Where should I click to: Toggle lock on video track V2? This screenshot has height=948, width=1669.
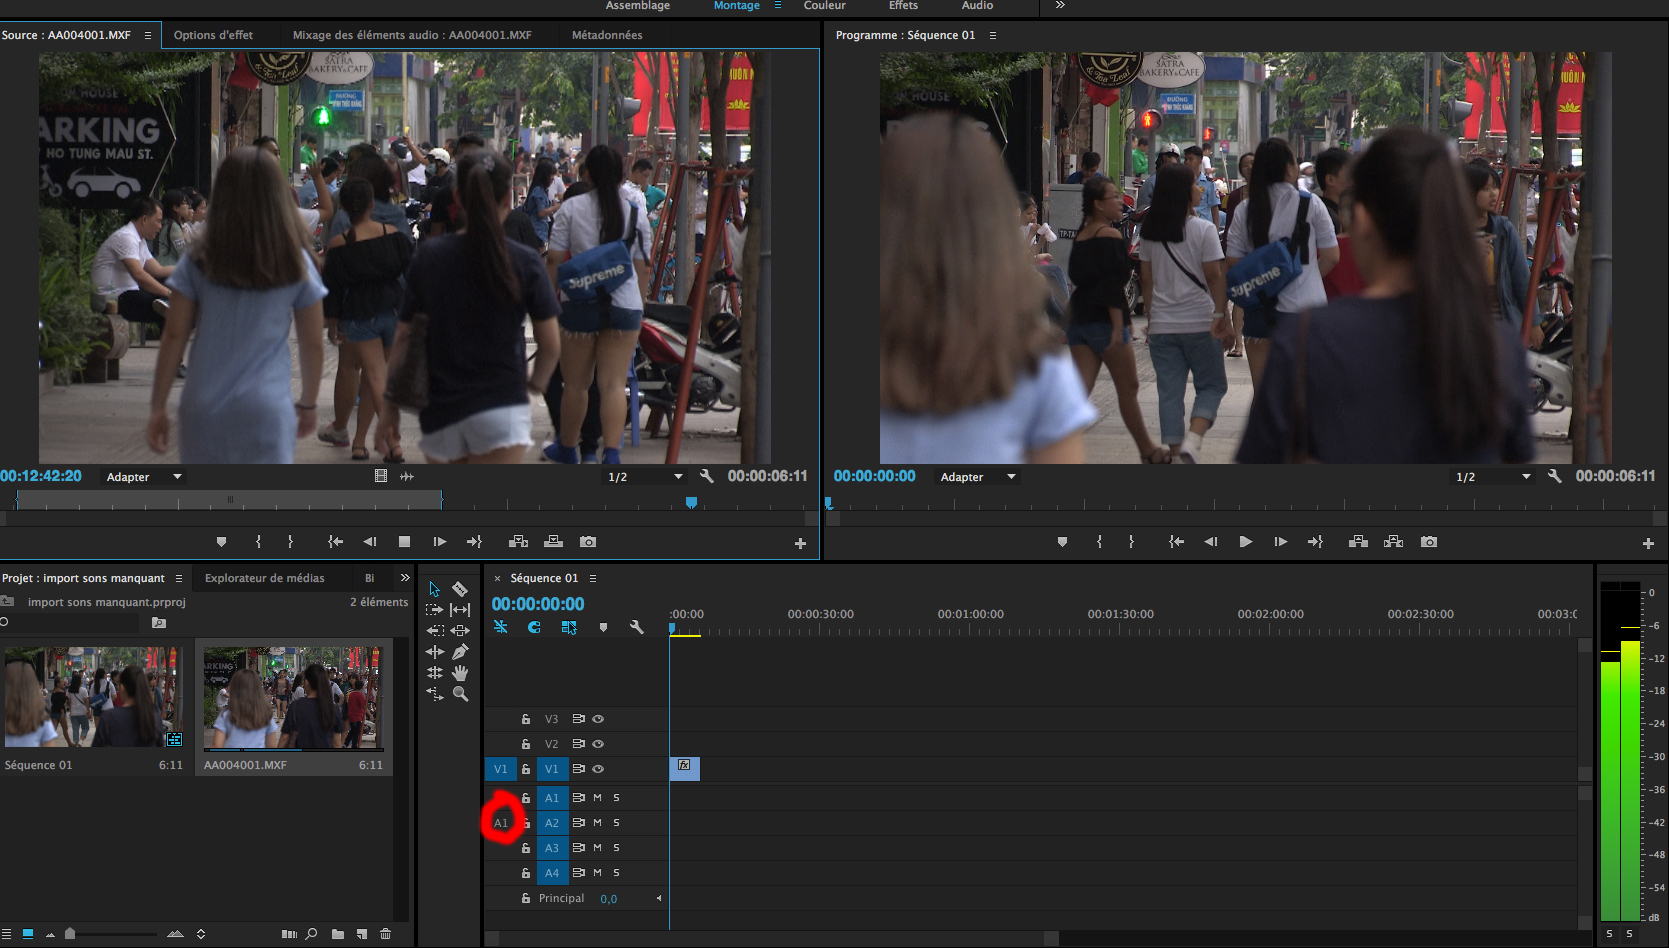coord(526,744)
